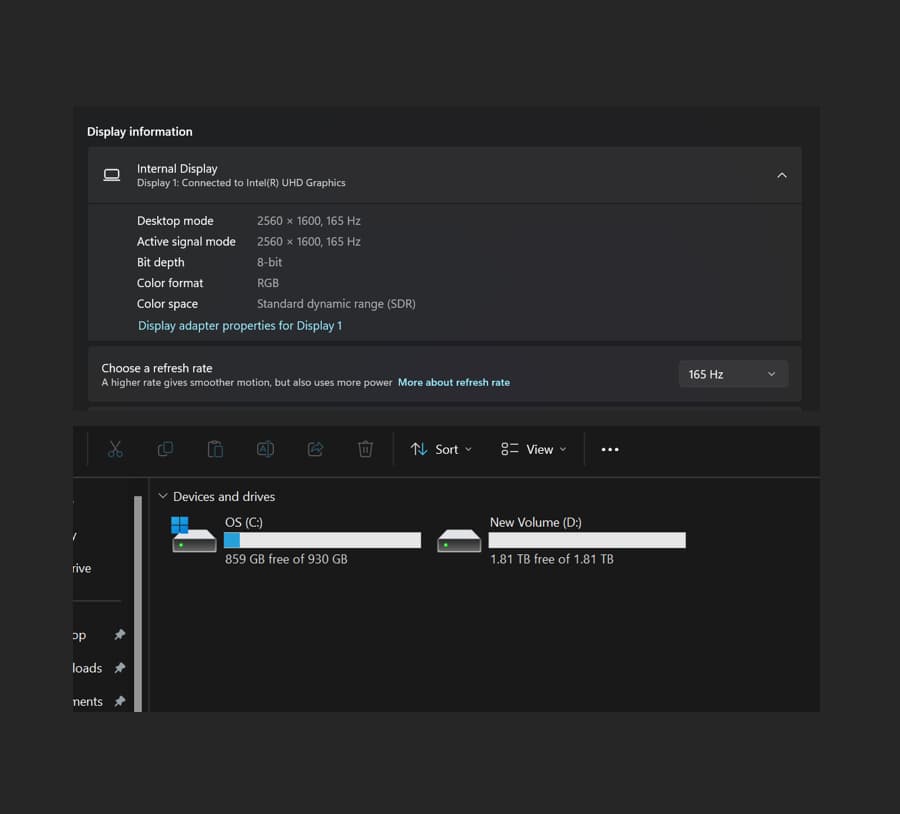The width and height of the screenshot is (900, 814).
Task: Click pin icon next to 'nents' item
Action: coord(119,701)
